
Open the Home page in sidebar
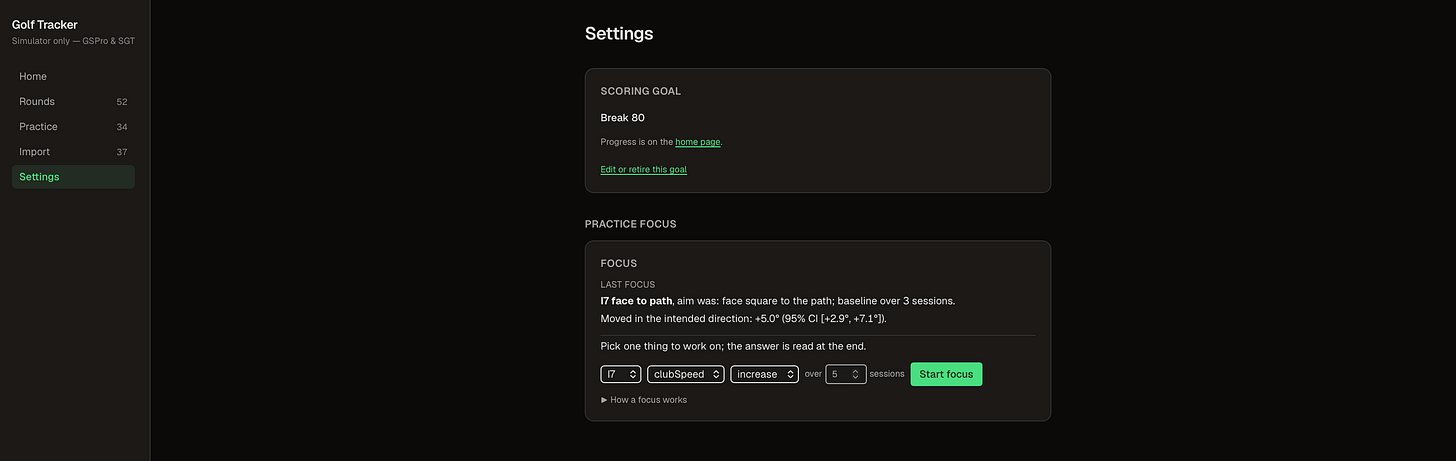coord(73,77)
